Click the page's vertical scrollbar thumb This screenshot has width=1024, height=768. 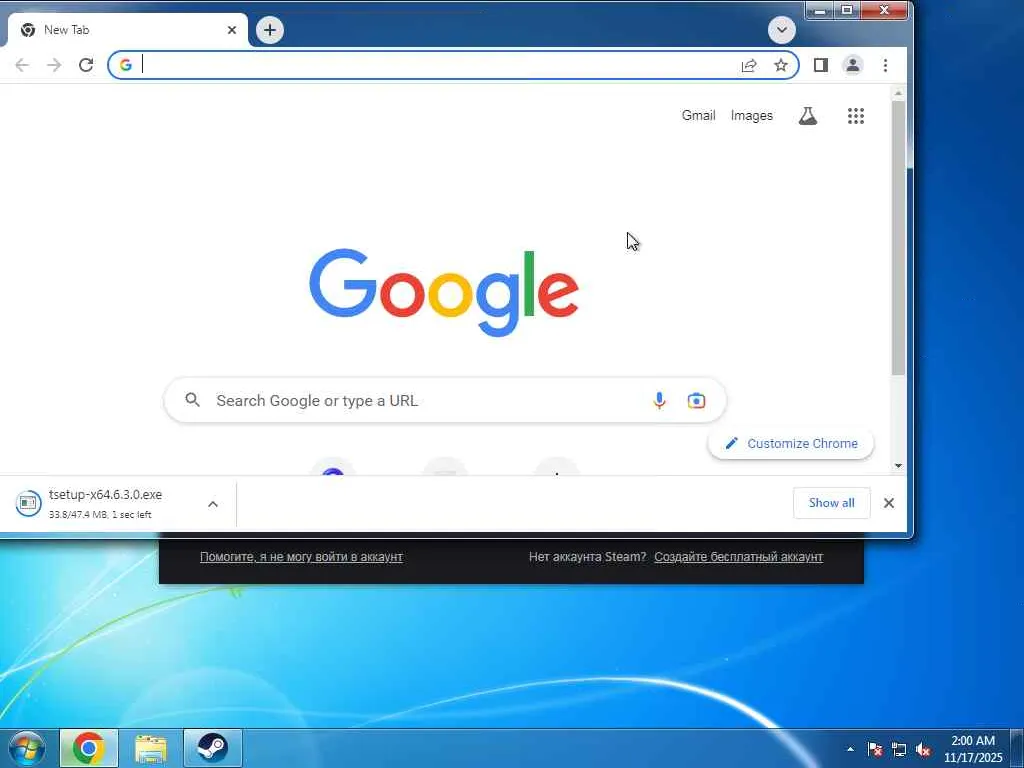(x=898, y=238)
